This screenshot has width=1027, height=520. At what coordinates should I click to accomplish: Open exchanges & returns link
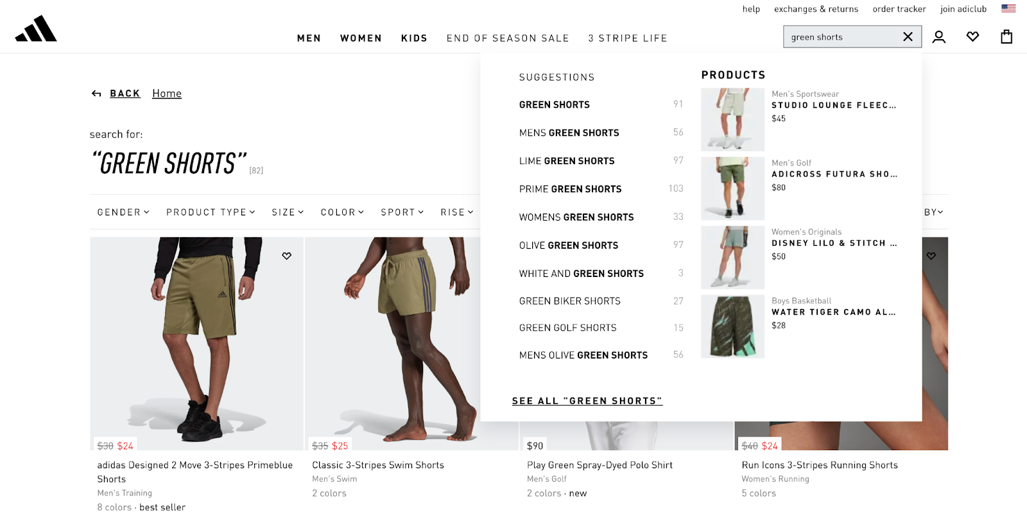coord(816,9)
